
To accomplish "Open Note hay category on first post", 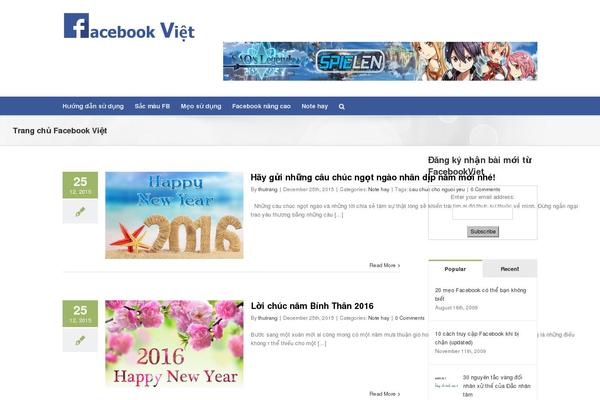I will click(378, 189).
